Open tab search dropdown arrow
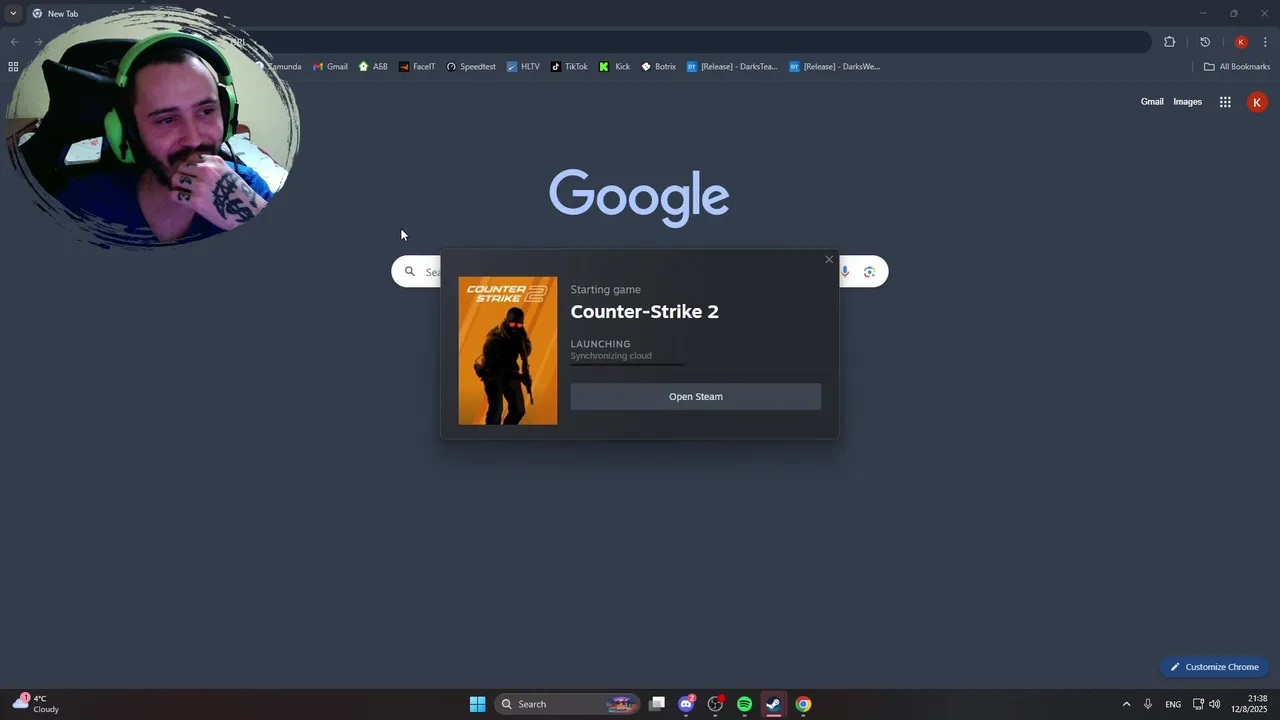 point(13,14)
